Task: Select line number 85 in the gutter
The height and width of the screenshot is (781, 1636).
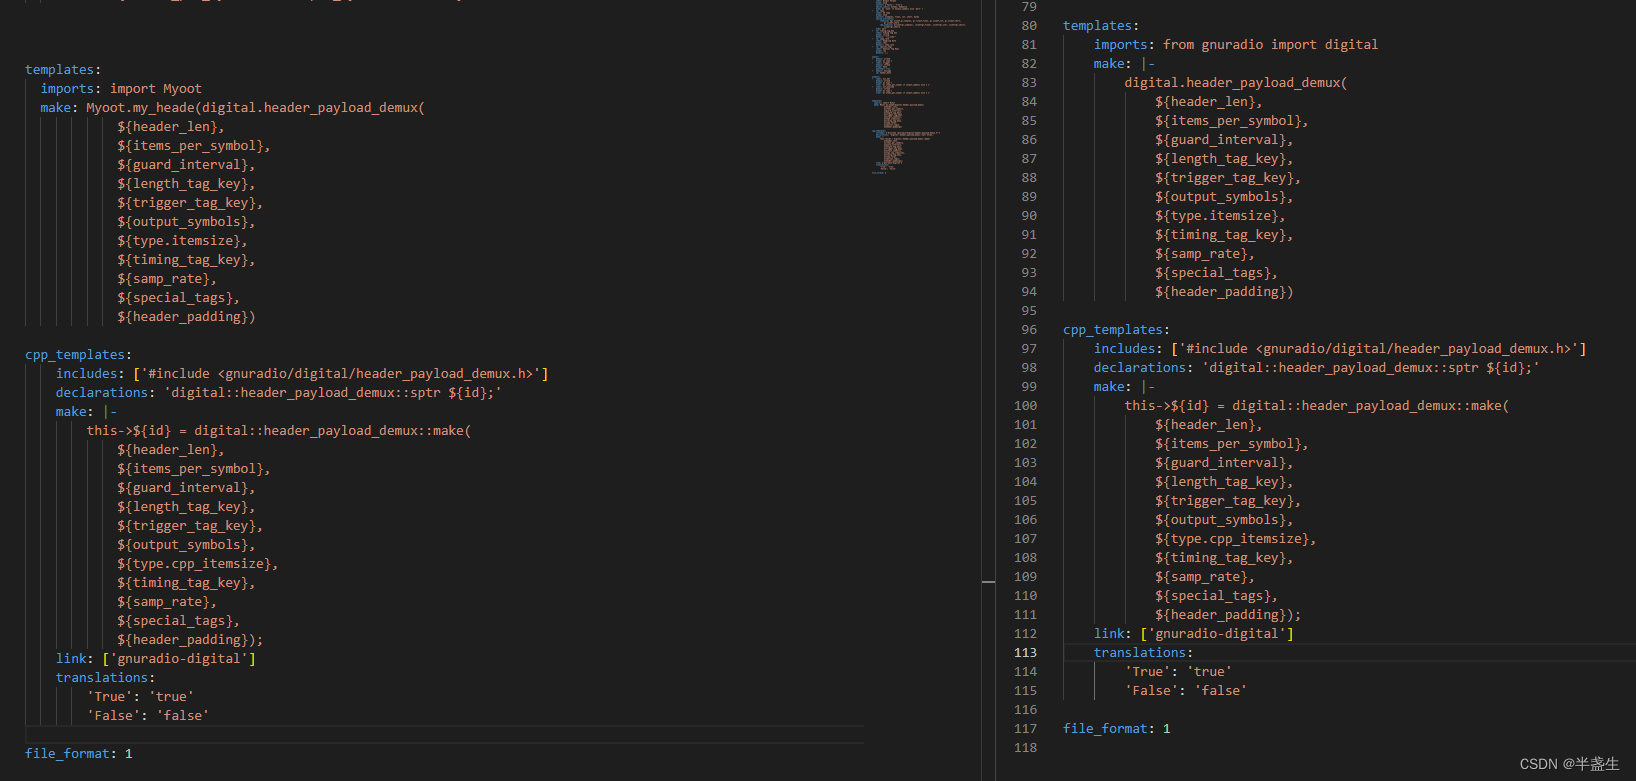Action: (1029, 121)
